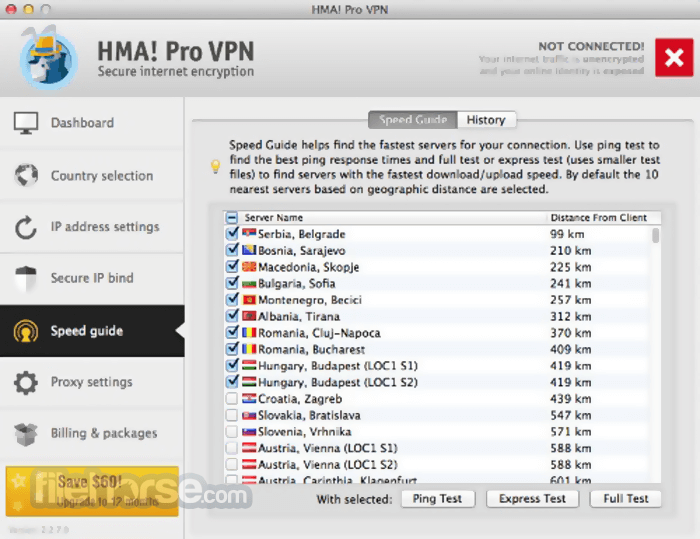Uncheck Hungary, Budapest (LOC1 S2) checkbox
Screen dimensions: 700x539
click(x=232, y=381)
